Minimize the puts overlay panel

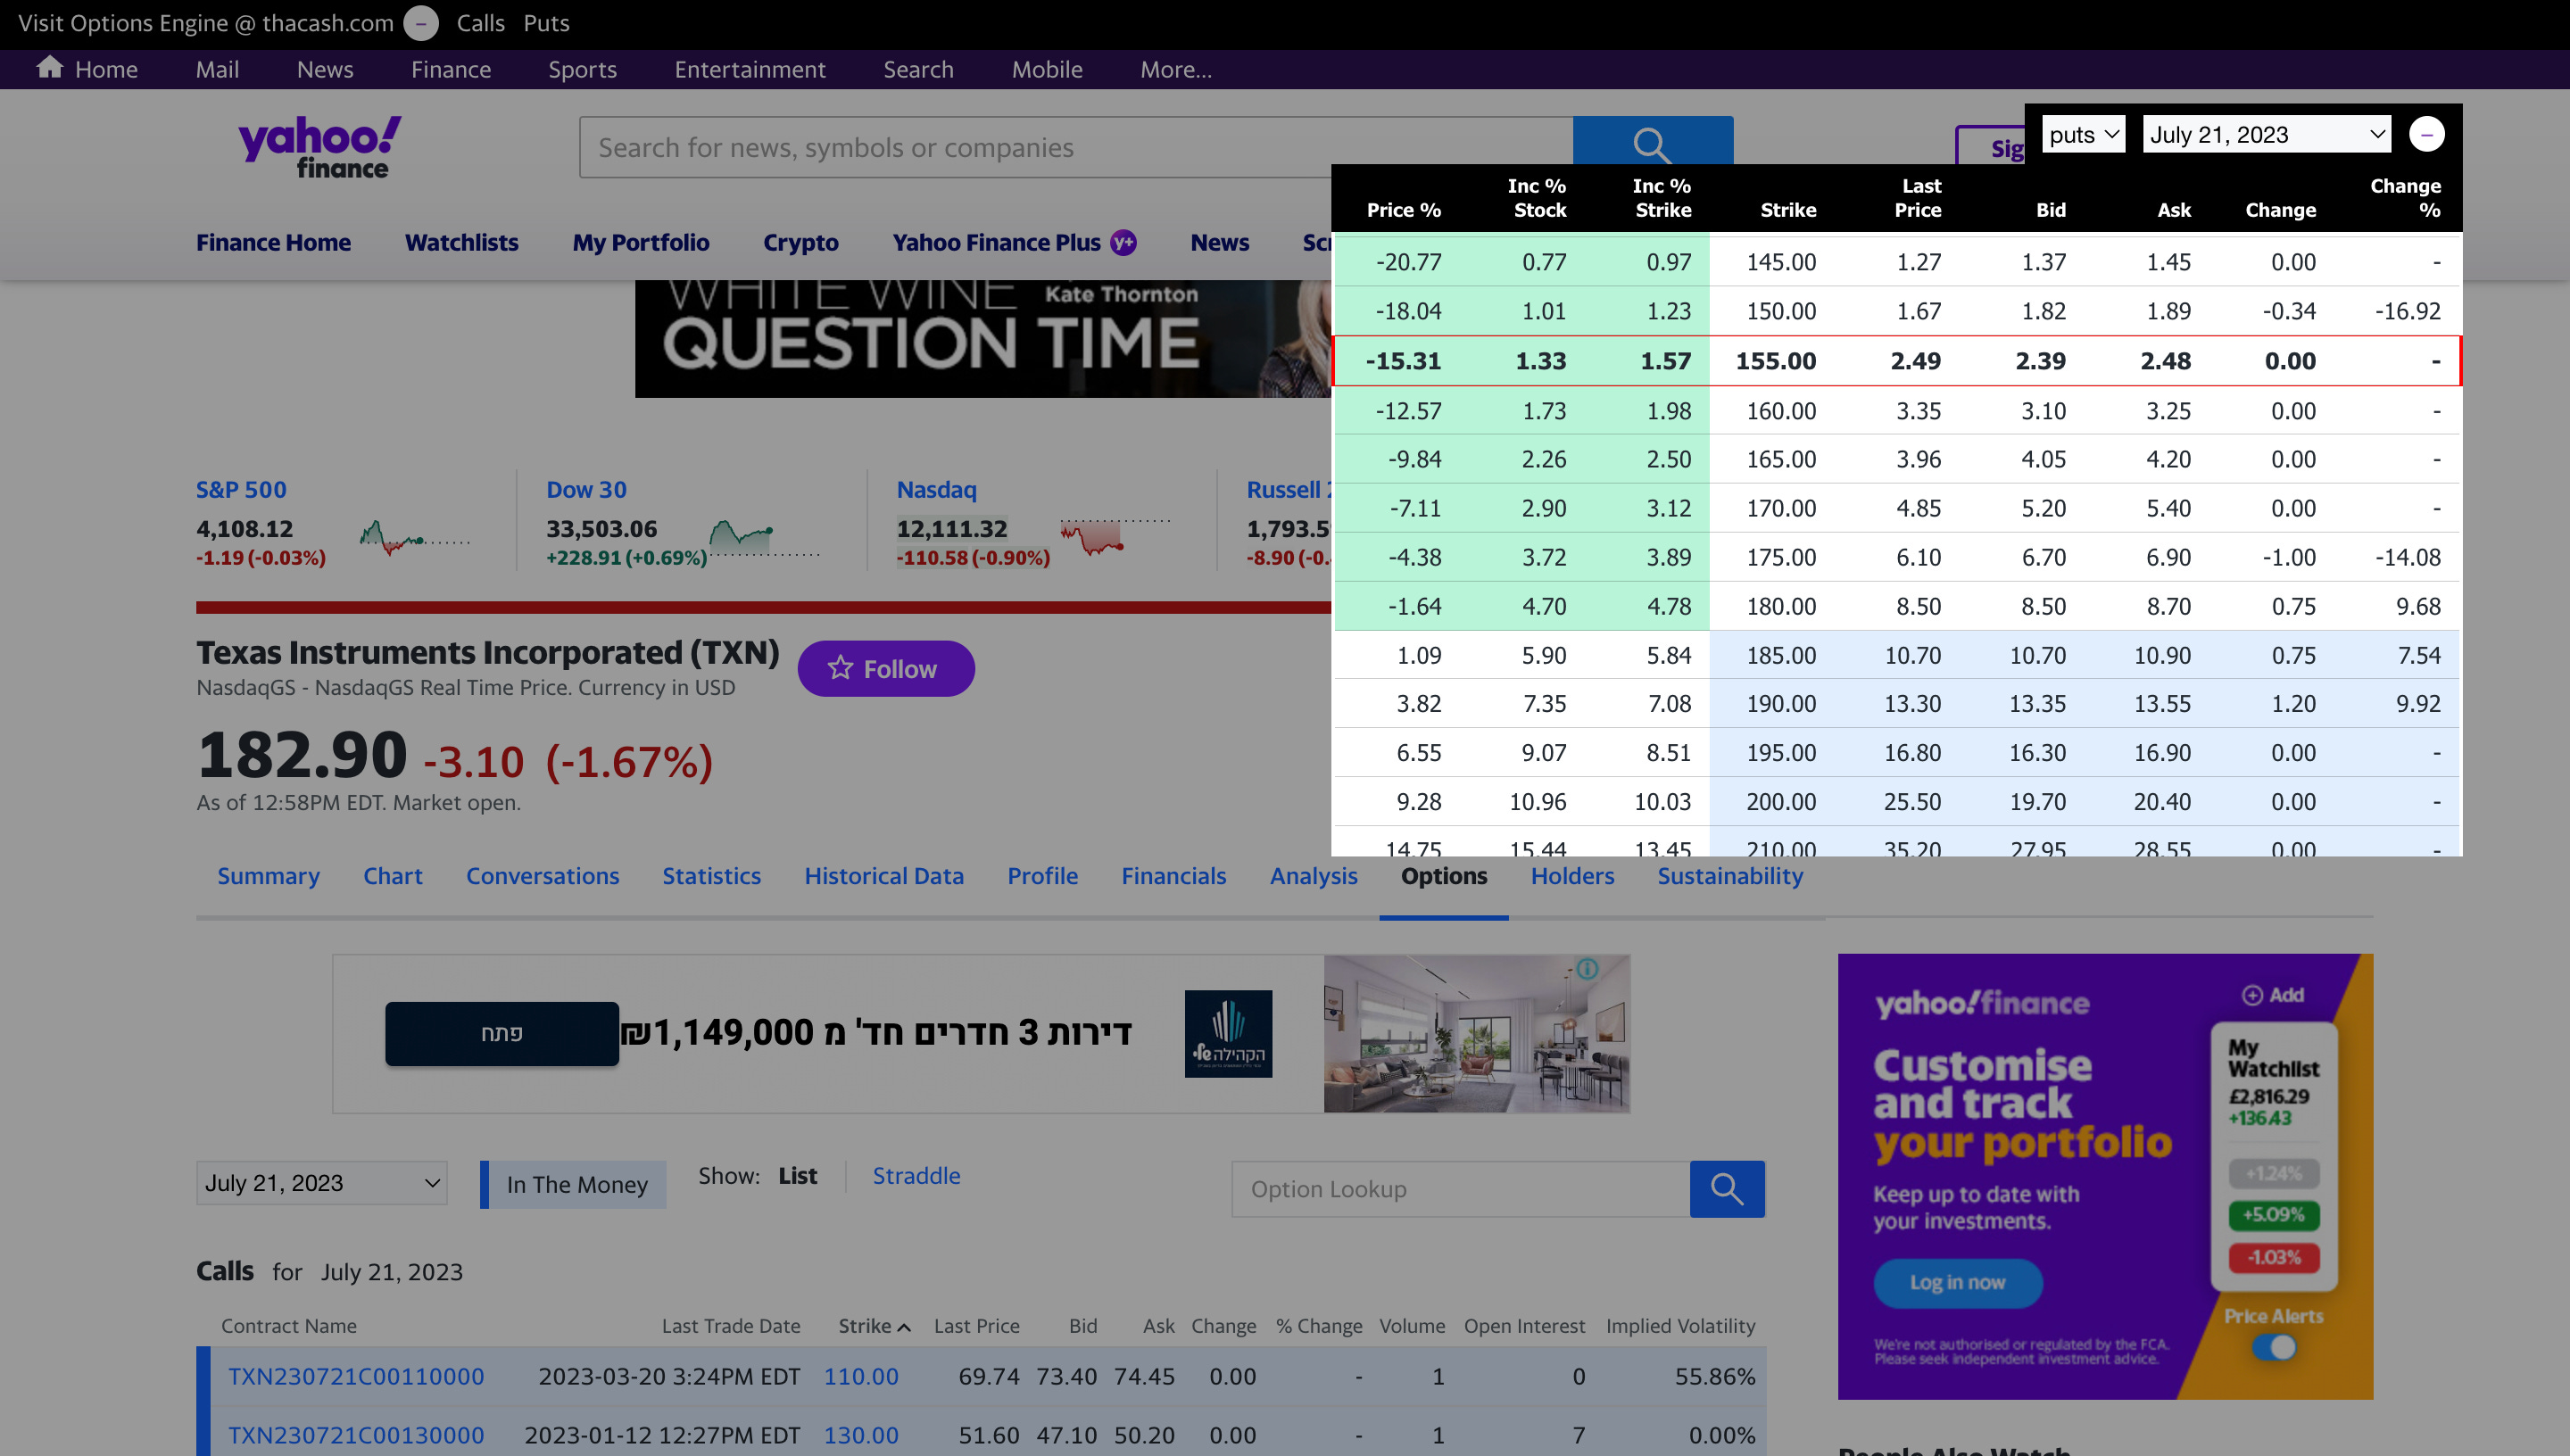(x=2426, y=134)
